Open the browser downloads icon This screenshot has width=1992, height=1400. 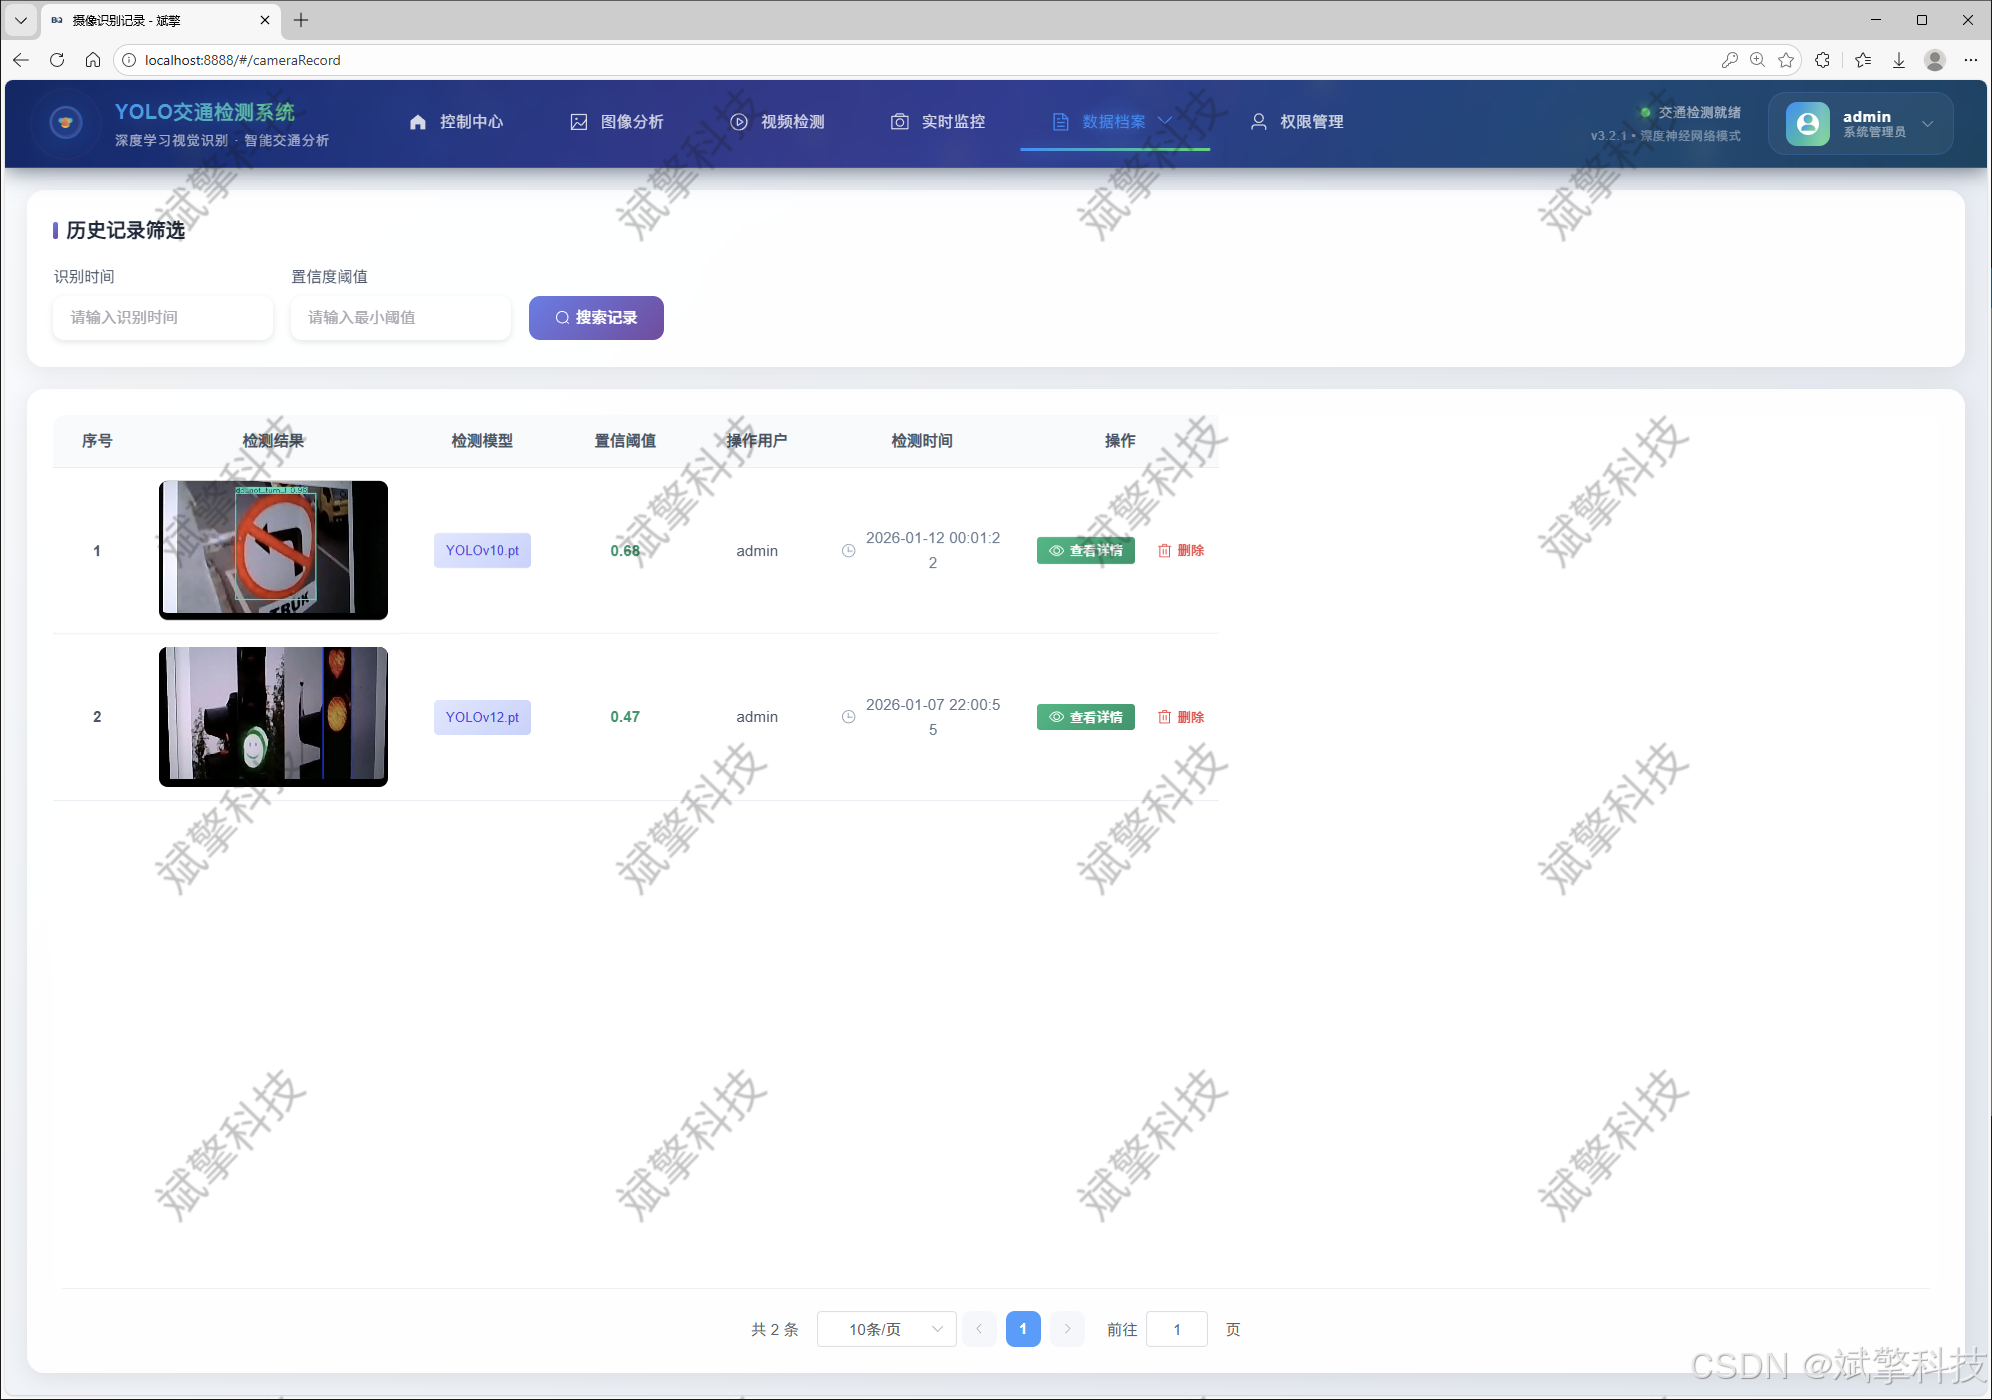1899,60
